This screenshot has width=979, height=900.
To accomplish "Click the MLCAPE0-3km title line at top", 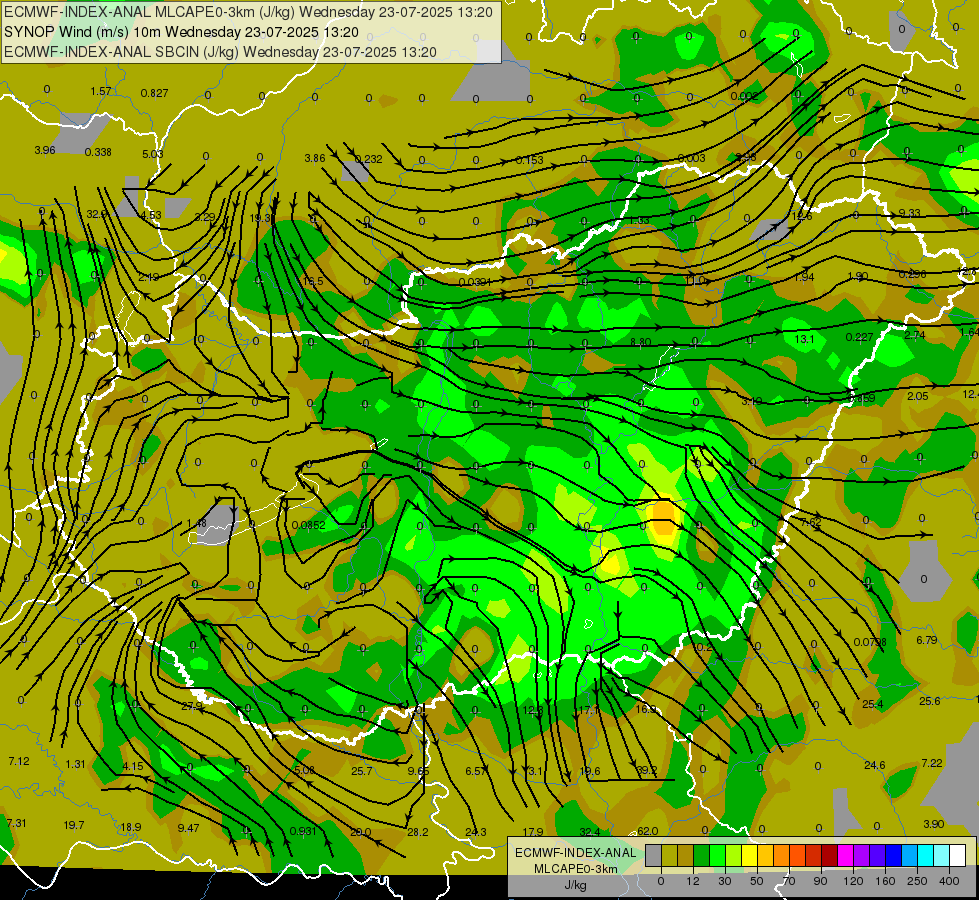I will [248, 12].
